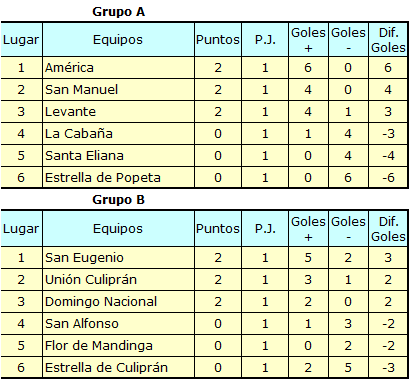Select Estrella de Popeta's -6 goal difference

pyautogui.click(x=388, y=177)
